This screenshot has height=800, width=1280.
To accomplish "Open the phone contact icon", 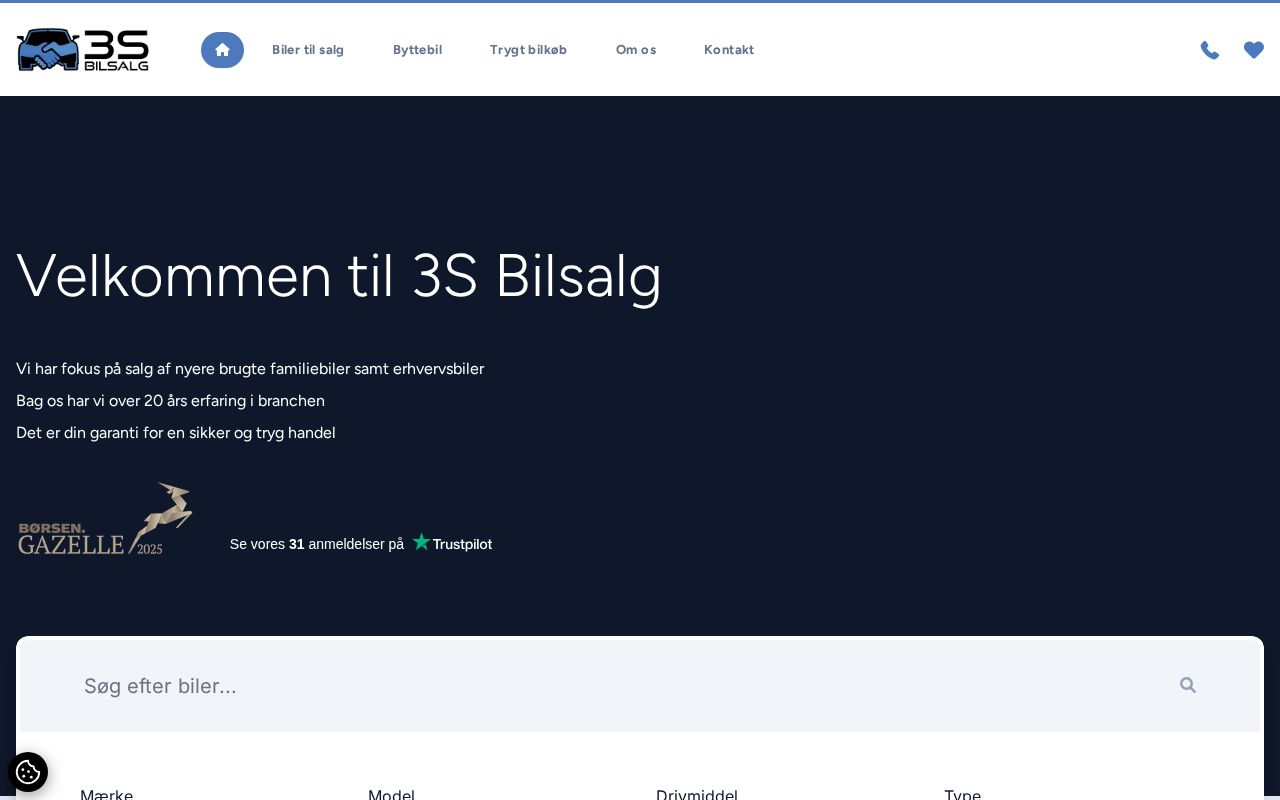I will [1210, 50].
